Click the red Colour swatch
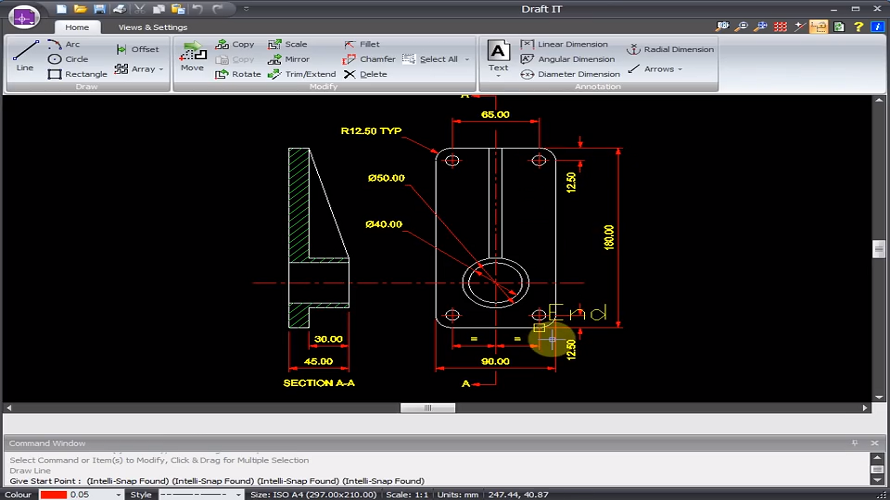Viewport: 890px width, 500px height. (x=53, y=494)
